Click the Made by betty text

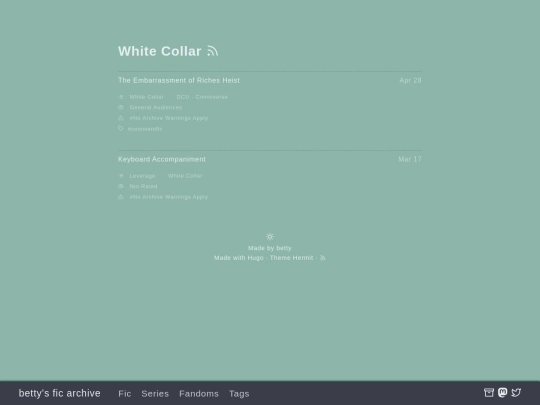(270, 248)
